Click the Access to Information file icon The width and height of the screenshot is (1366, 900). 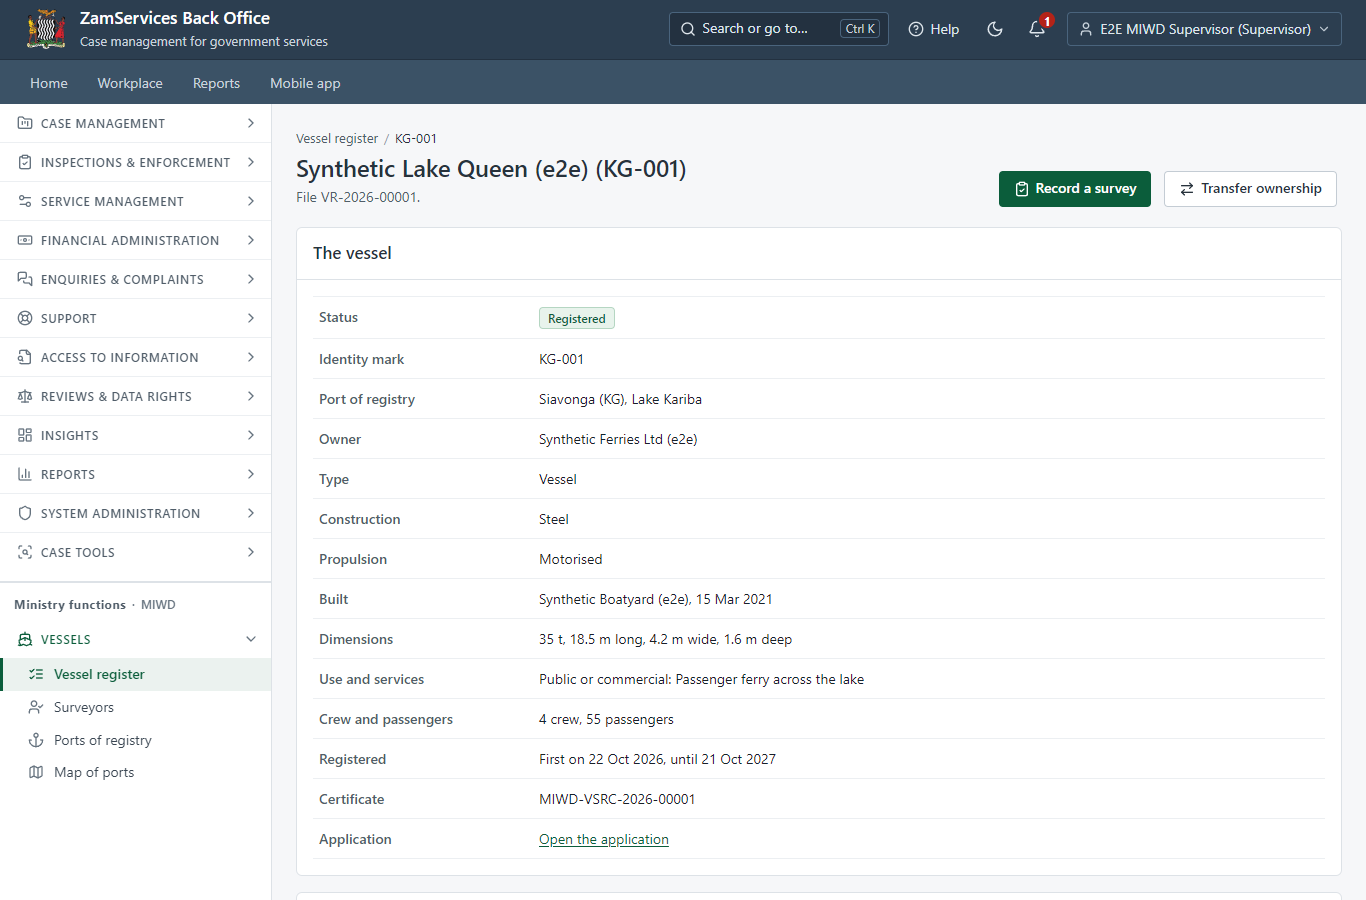pyautogui.click(x=25, y=357)
